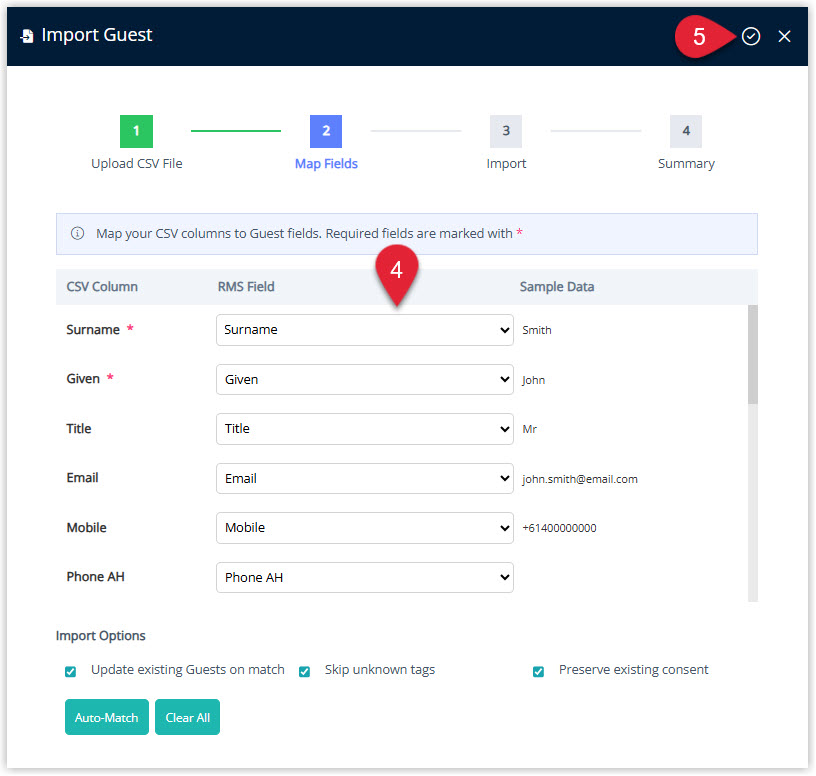Click the Auto-Match button
This screenshot has height=776, width=816.
(x=107, y=717)
